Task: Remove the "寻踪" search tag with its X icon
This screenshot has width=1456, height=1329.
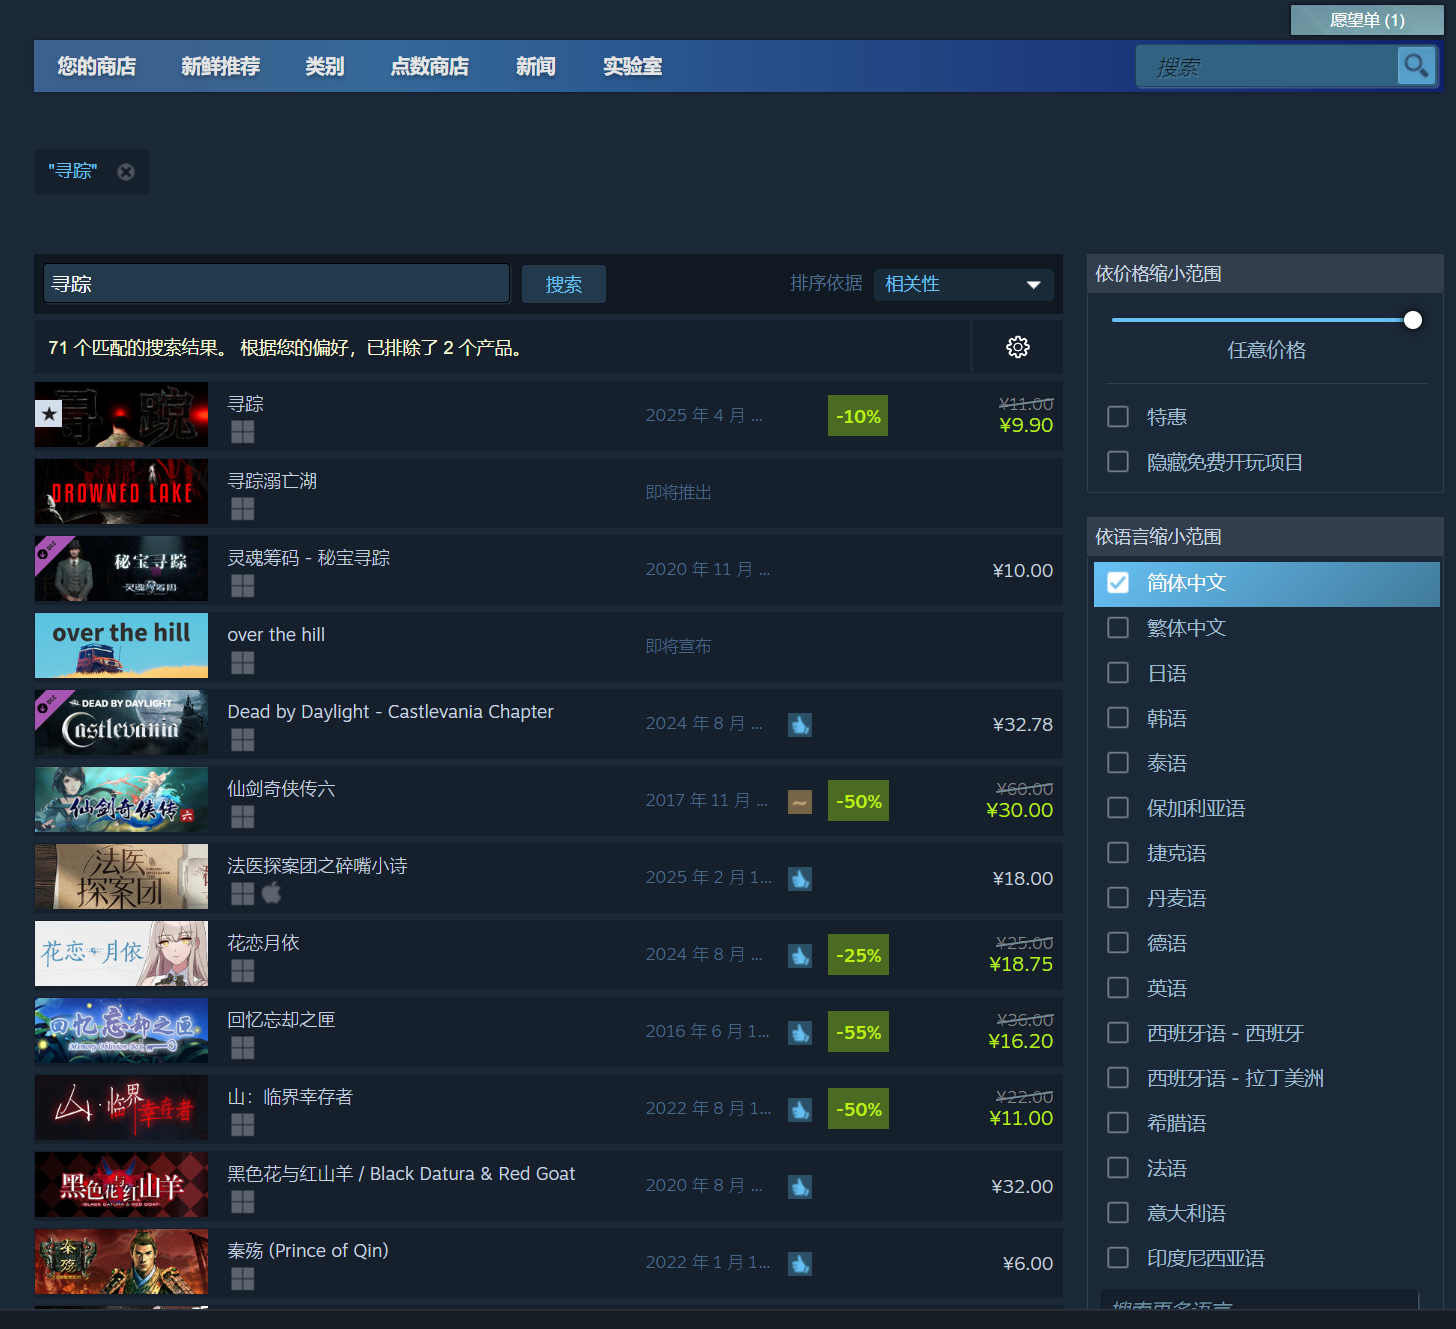Action: 126,172
